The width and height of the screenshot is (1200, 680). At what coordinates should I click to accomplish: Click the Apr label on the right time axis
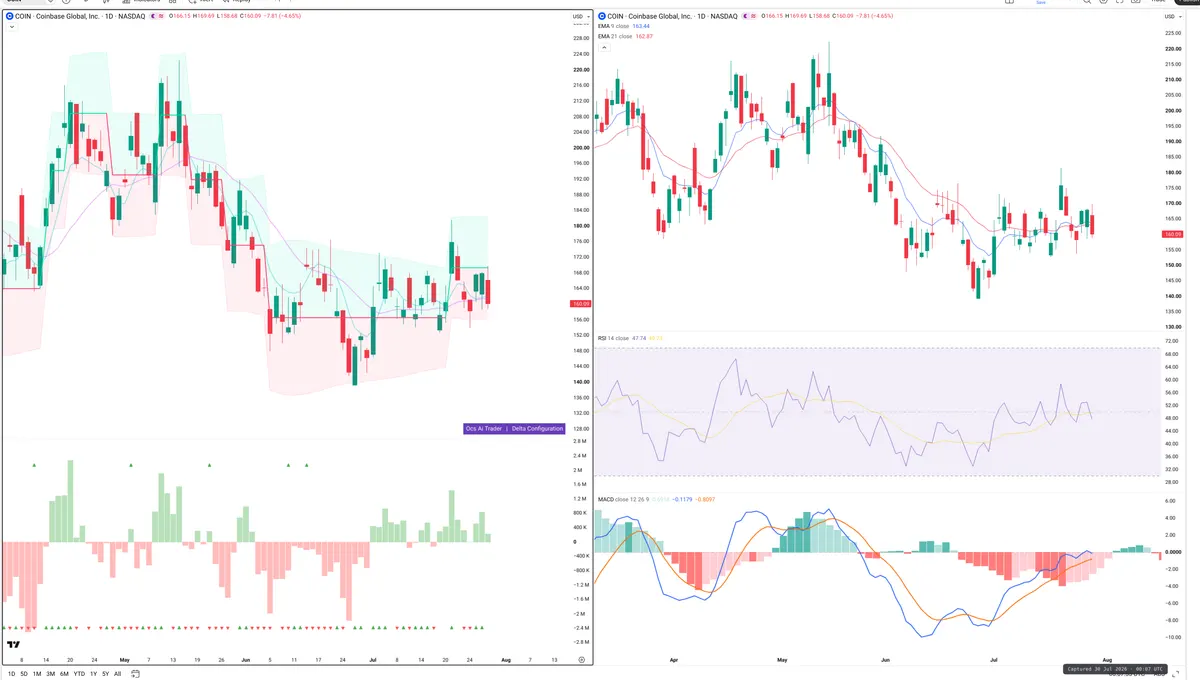(x=674, y=660)
